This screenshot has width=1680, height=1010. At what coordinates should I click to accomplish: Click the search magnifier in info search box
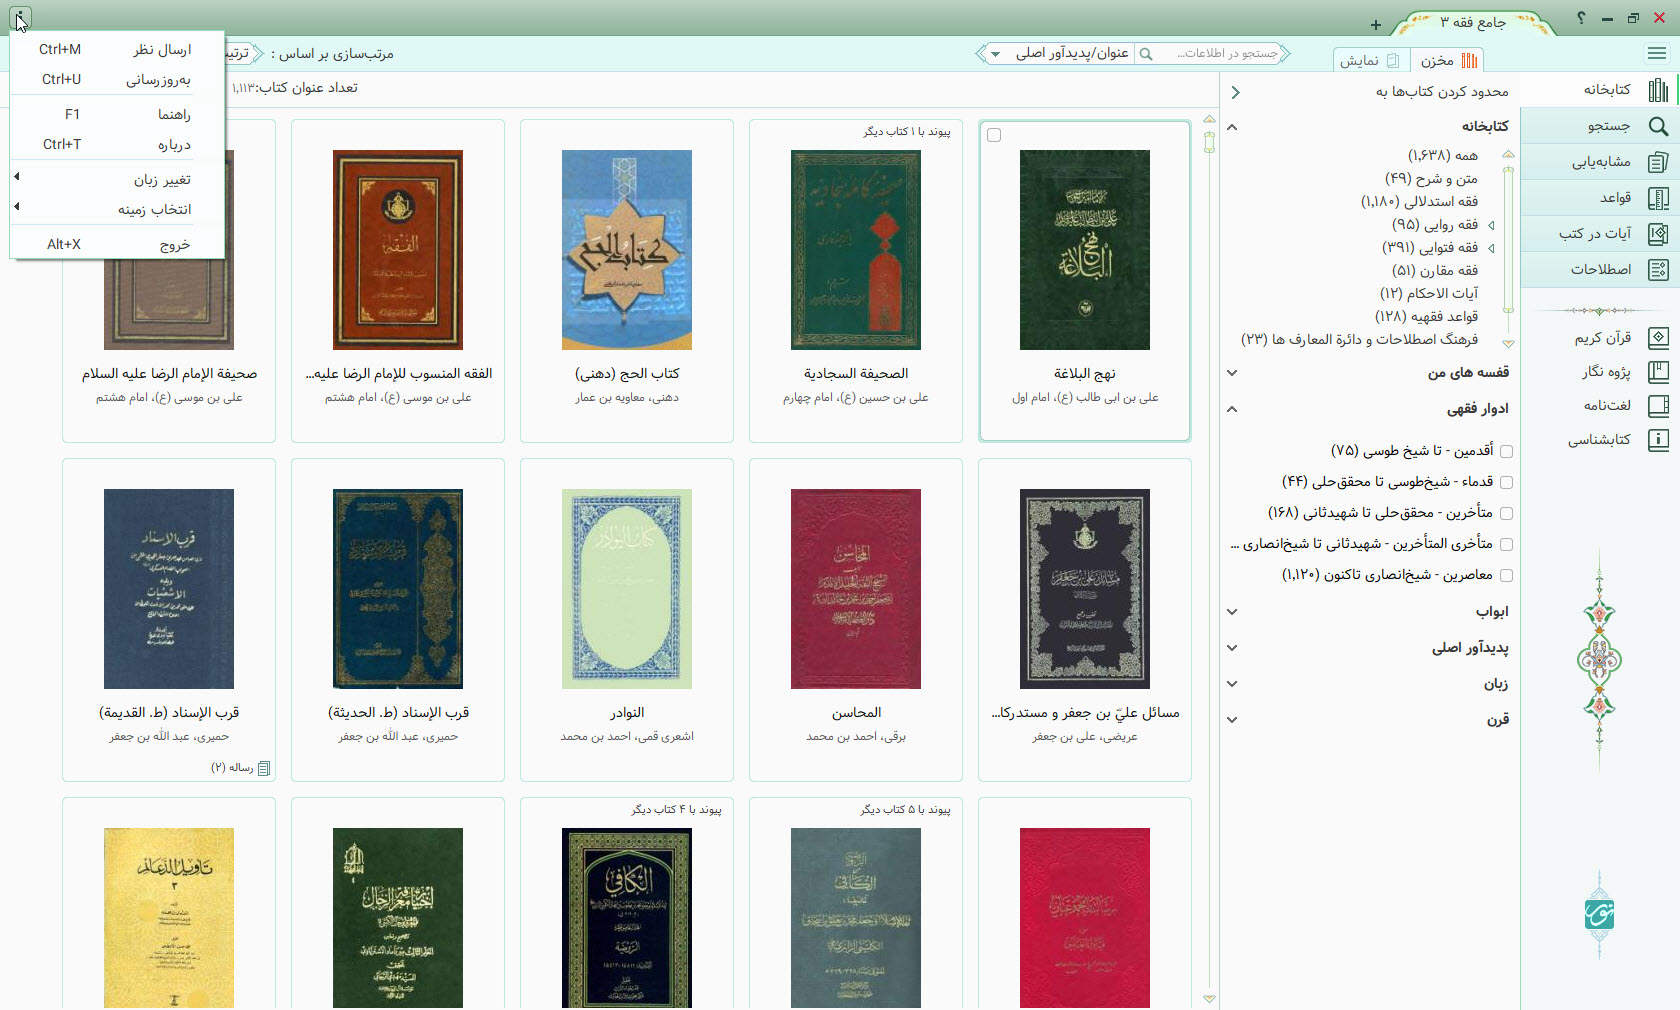tap(1146, 54)
